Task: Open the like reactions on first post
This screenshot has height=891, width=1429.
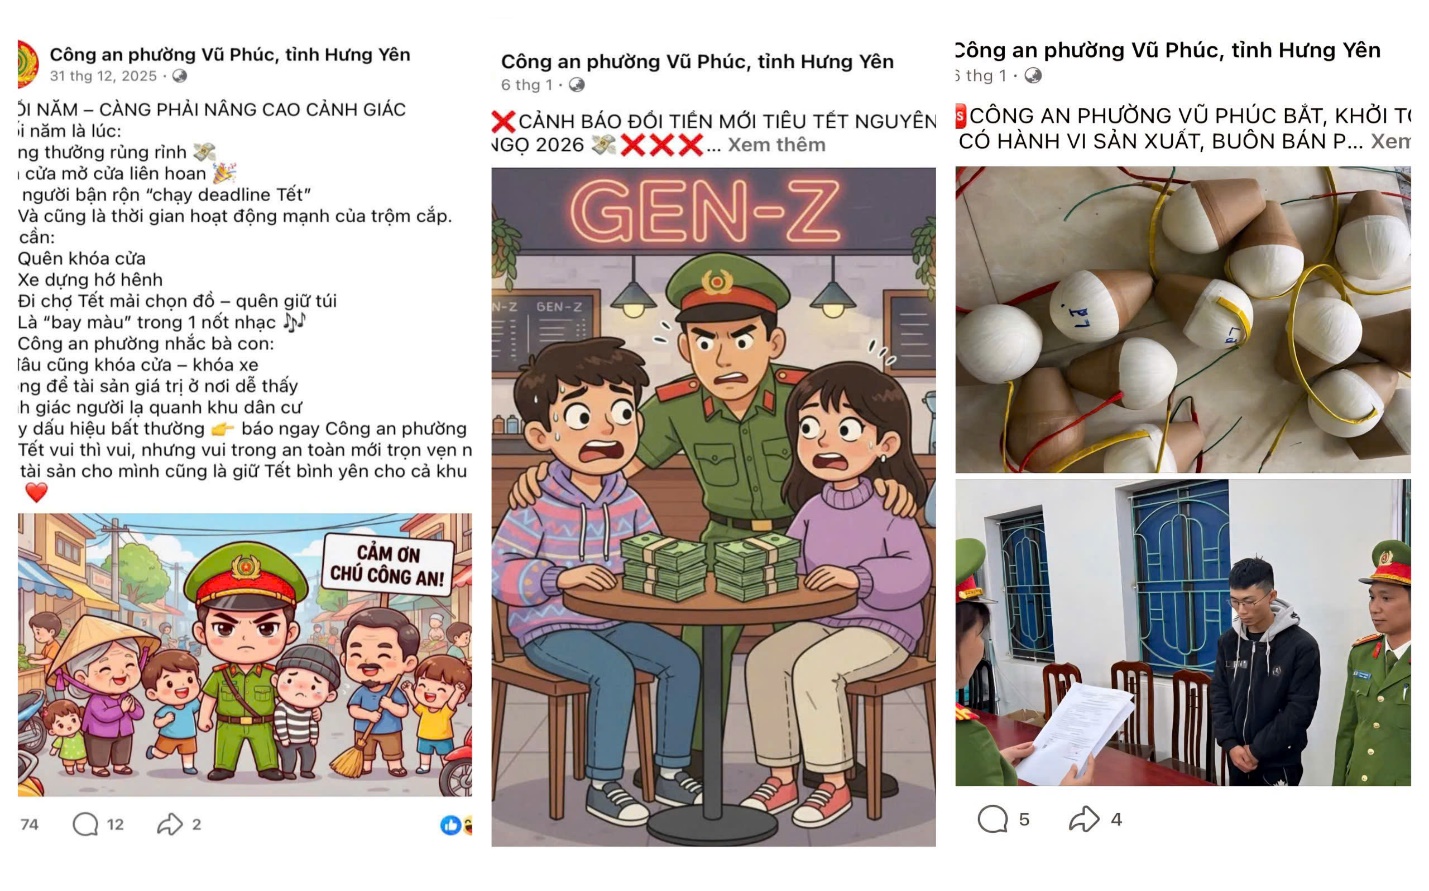Action: click(456, 825)
